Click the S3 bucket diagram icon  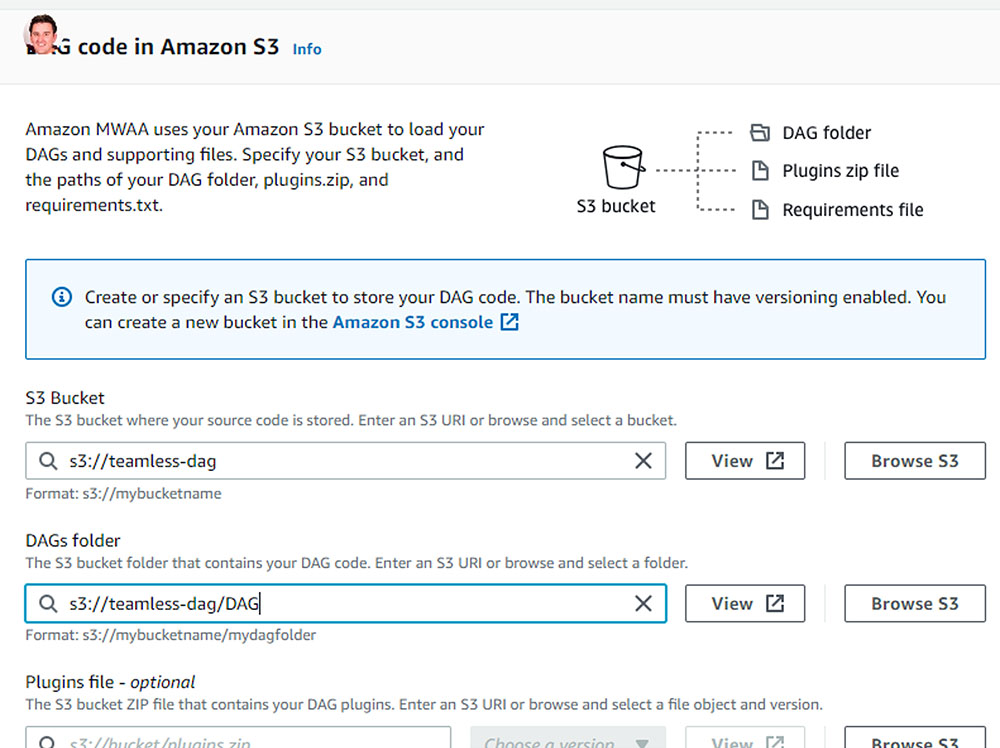click(622, 167)
